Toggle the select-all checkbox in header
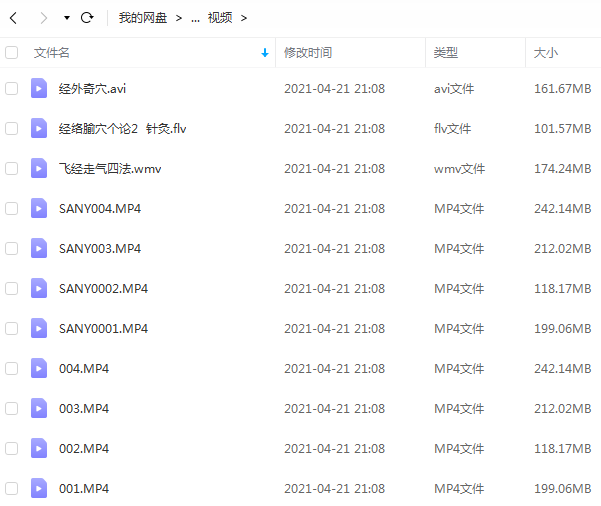 11,53
